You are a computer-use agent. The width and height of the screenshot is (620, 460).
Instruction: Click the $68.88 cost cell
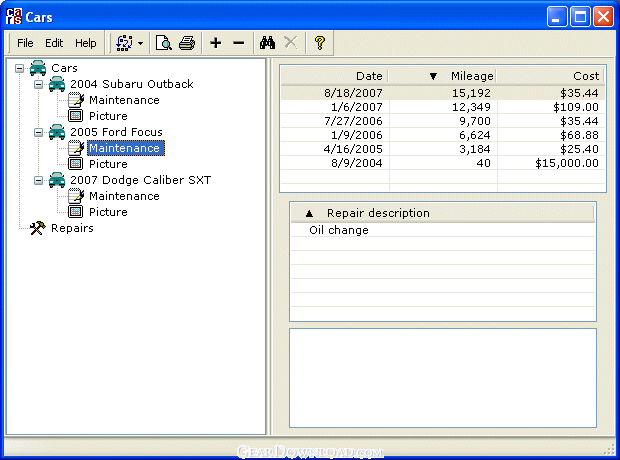click(x=551, y=135)
